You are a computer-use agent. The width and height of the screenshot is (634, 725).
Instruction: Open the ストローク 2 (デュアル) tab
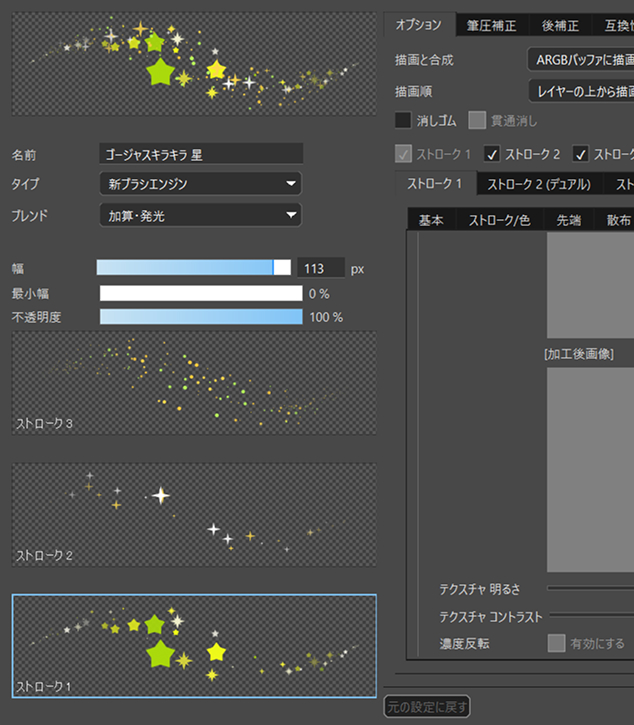tap(538, 184)
